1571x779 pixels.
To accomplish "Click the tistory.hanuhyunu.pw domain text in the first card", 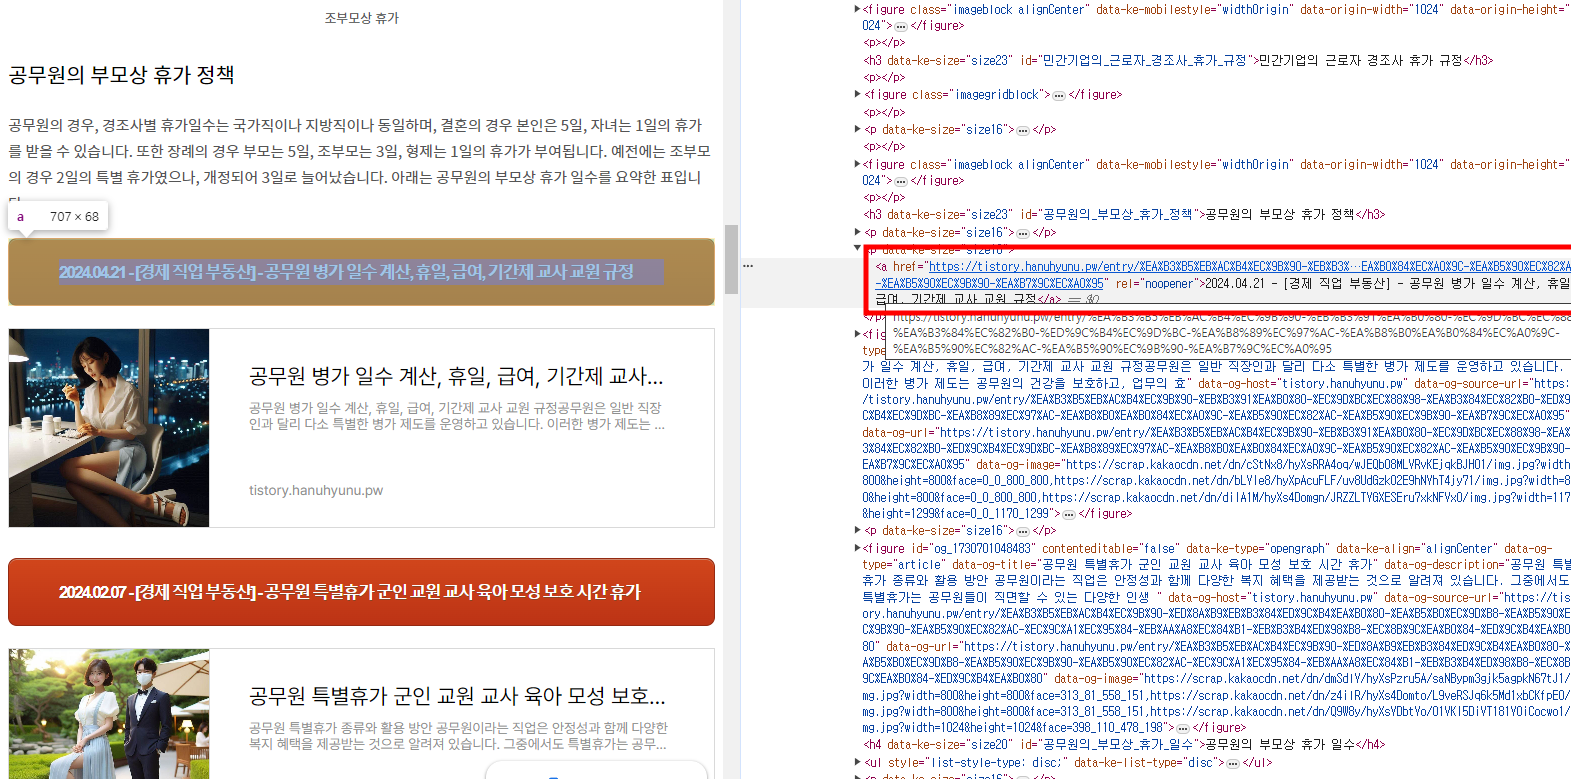I will coord(316,490).
